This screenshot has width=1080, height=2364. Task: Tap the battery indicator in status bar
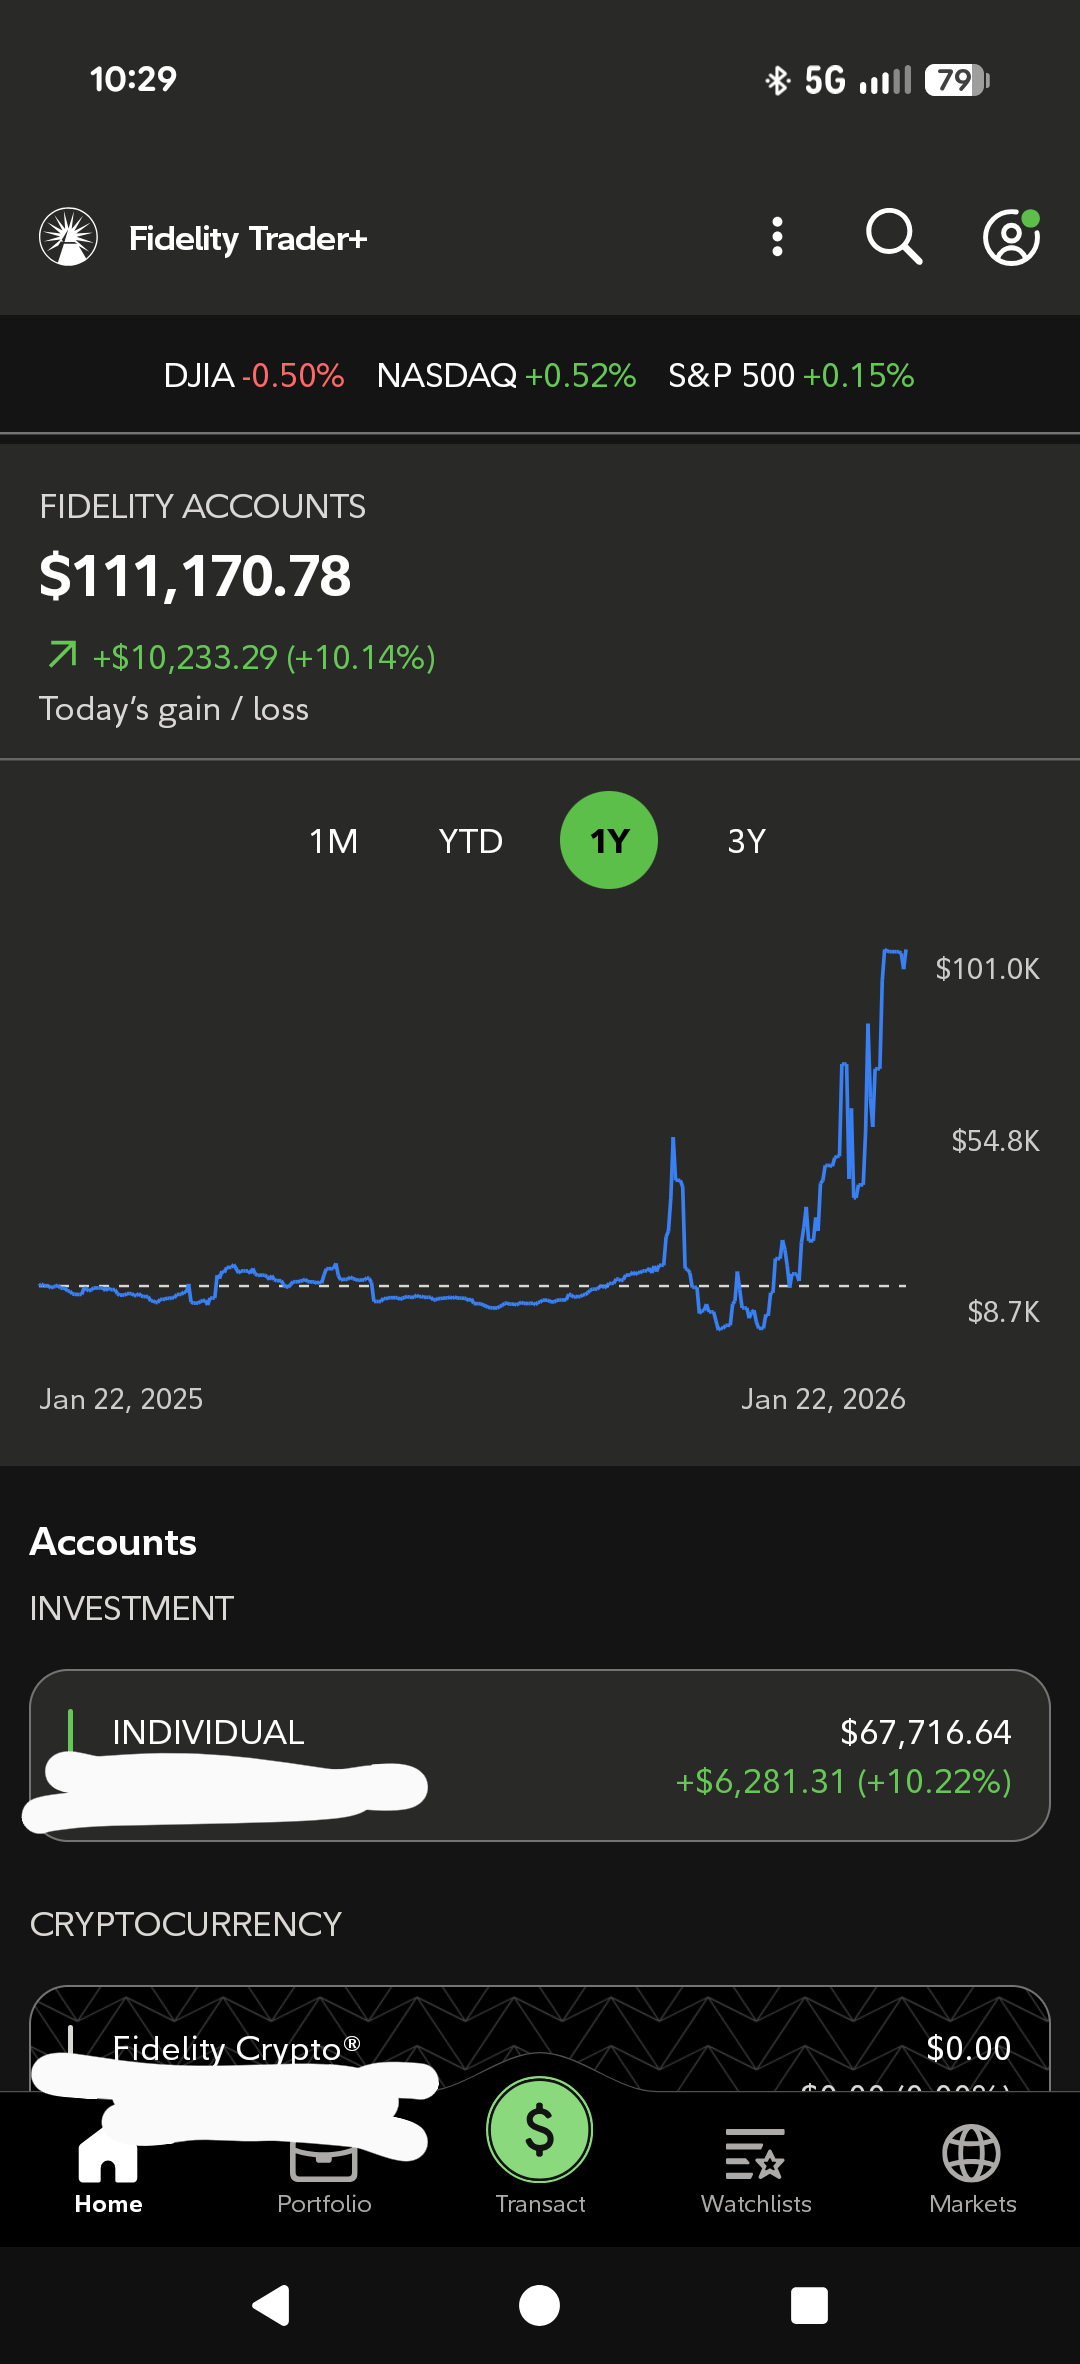tap(957, 79)
